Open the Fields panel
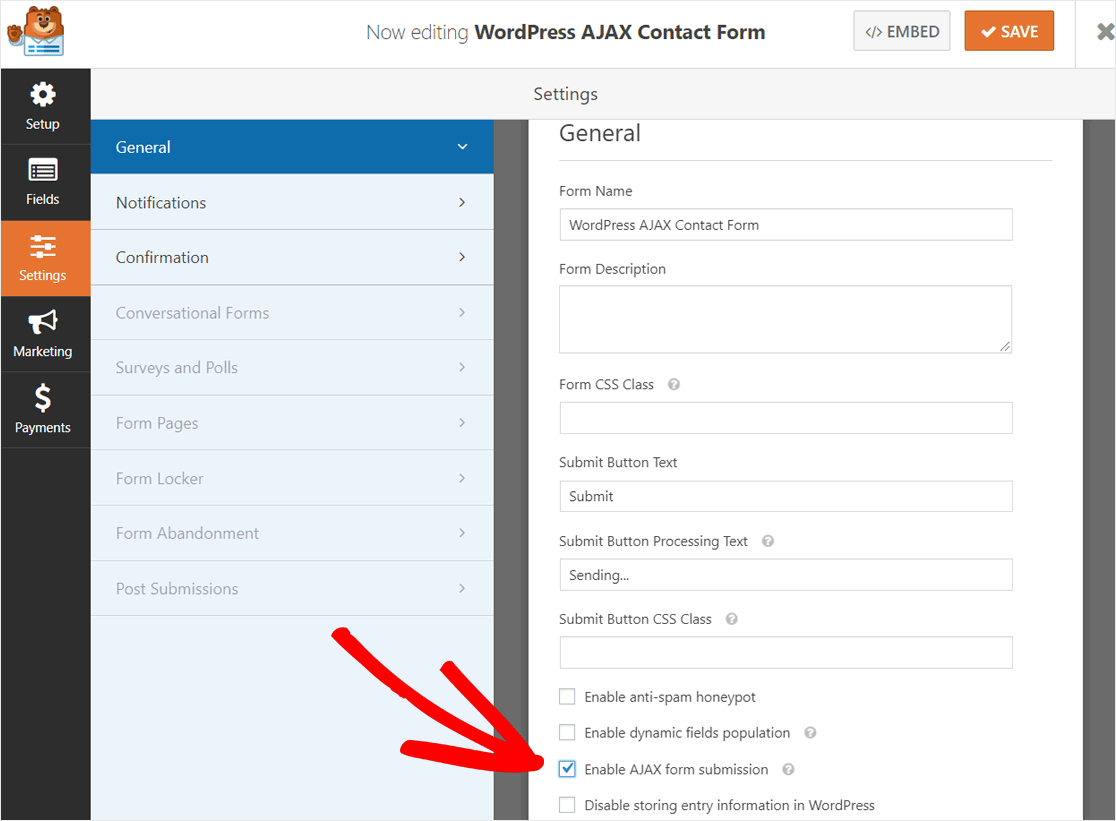 pos(42,181)
